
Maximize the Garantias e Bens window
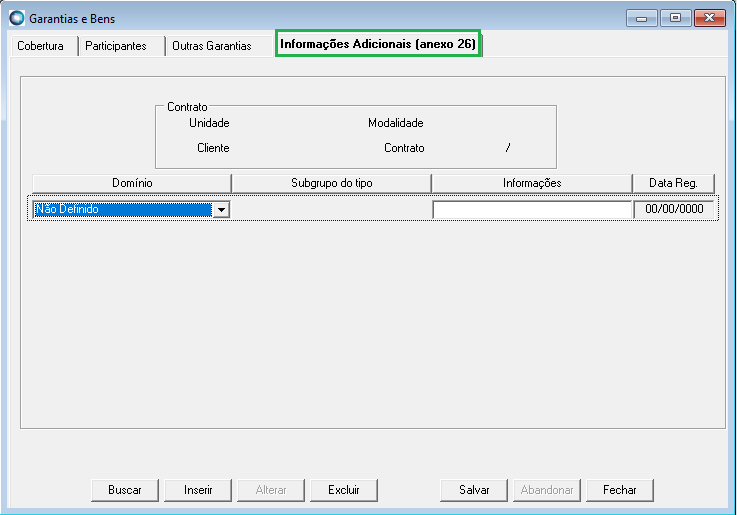click(675, 18)
